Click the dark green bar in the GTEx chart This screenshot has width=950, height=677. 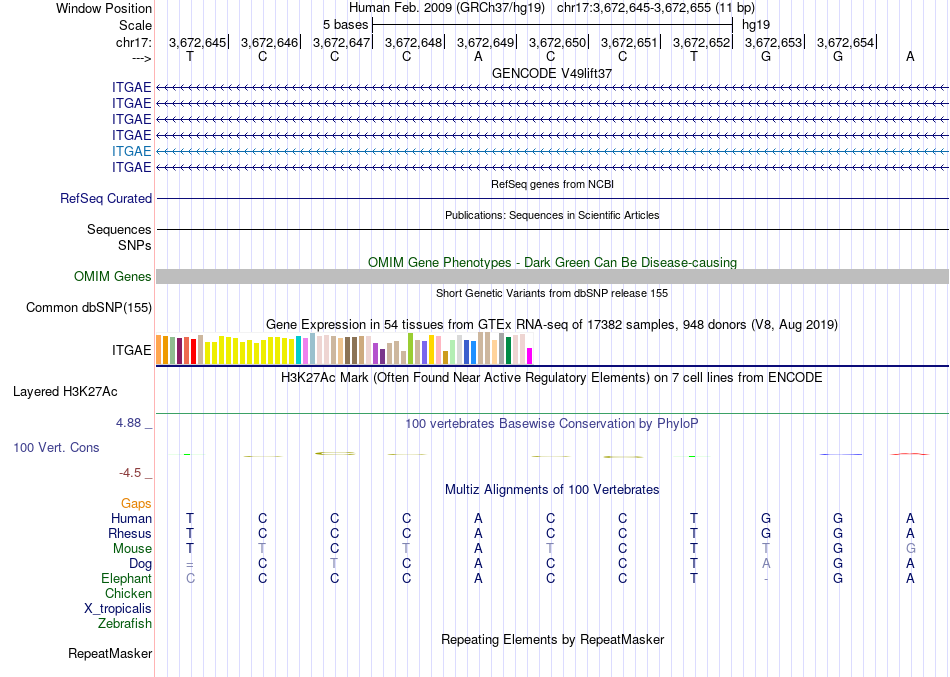508,350
